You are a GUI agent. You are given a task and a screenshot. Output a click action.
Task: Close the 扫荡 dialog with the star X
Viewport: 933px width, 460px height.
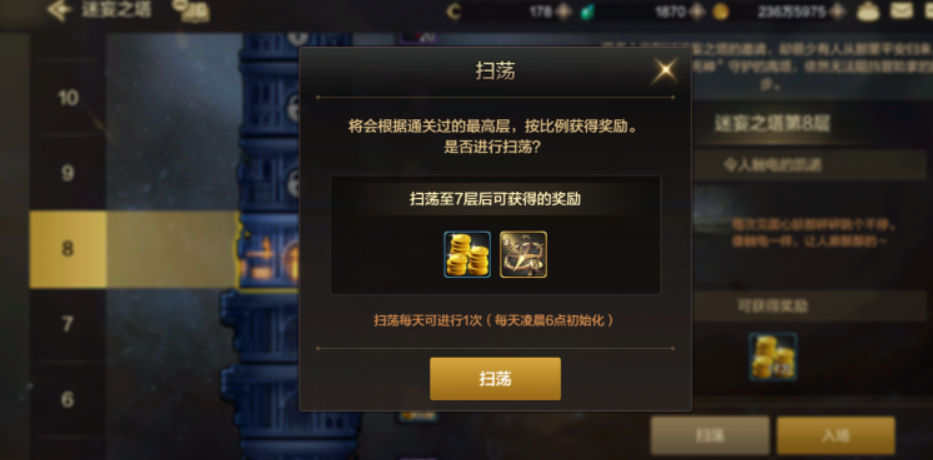(665, 71)
